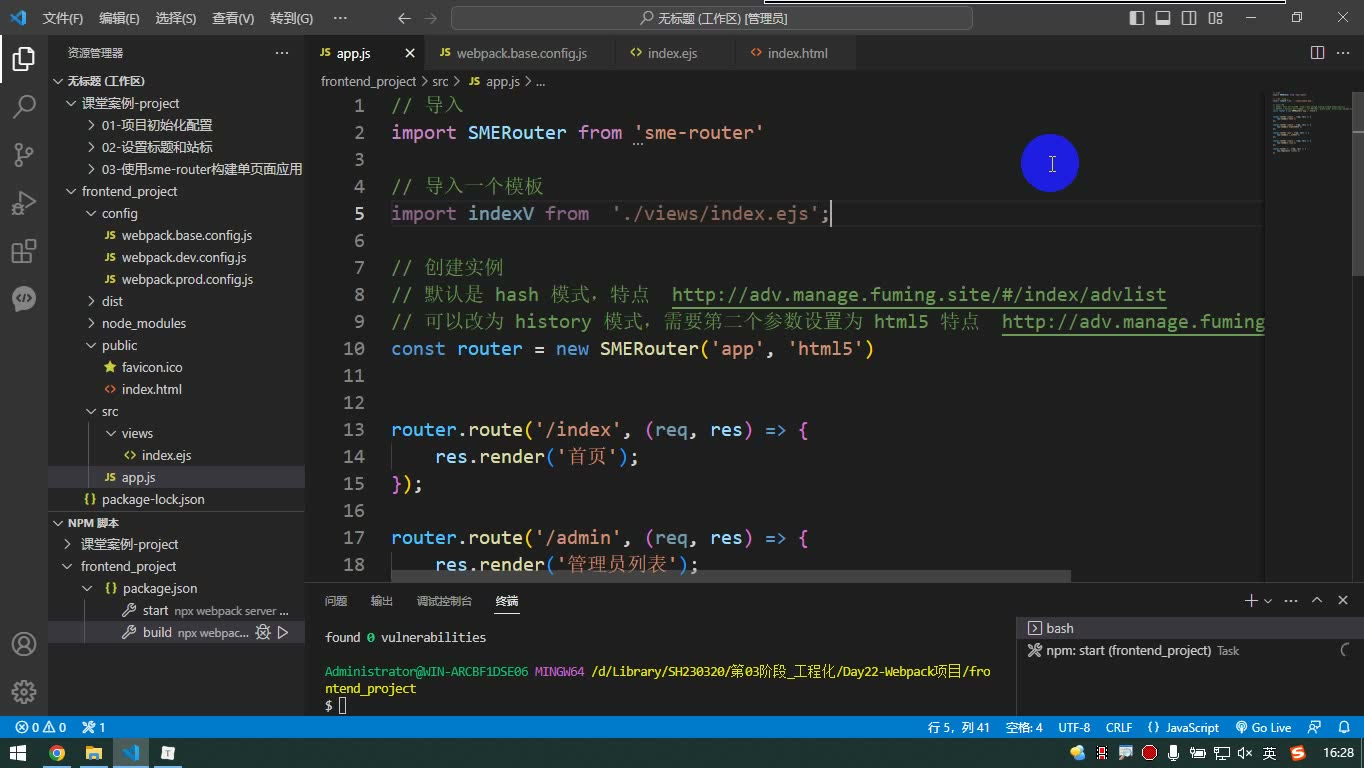This screenshot has width=1364, height=768.
Task: Click Go Live in status bar
Action: click(1263, 727)
